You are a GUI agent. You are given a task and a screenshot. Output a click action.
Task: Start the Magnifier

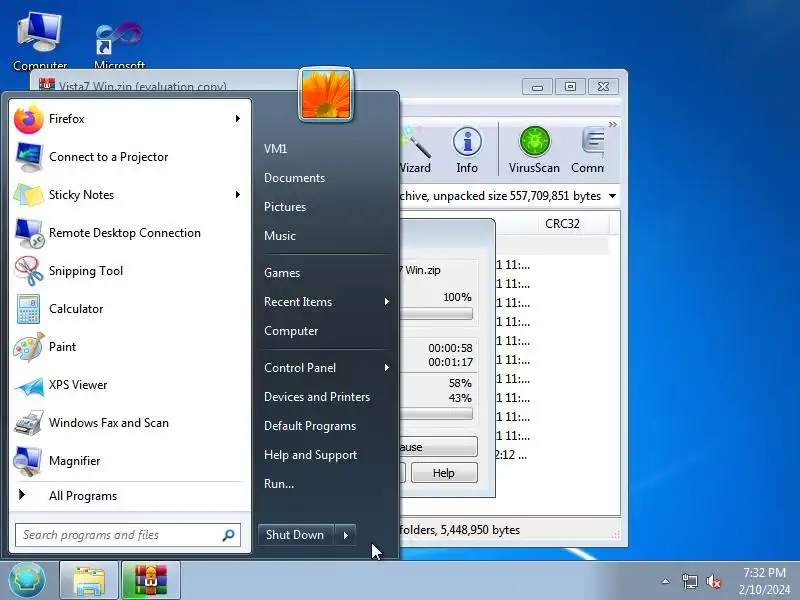click(x=129, y=461)
